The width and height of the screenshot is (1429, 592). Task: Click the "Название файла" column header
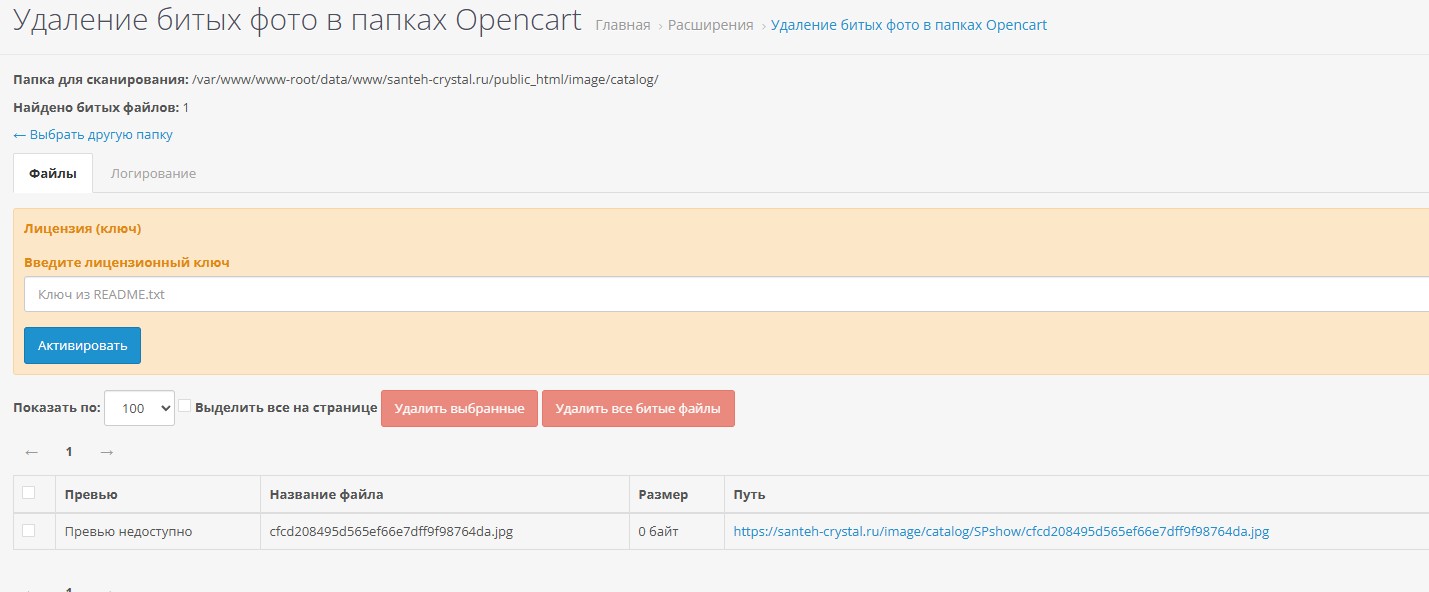[326, 494]
